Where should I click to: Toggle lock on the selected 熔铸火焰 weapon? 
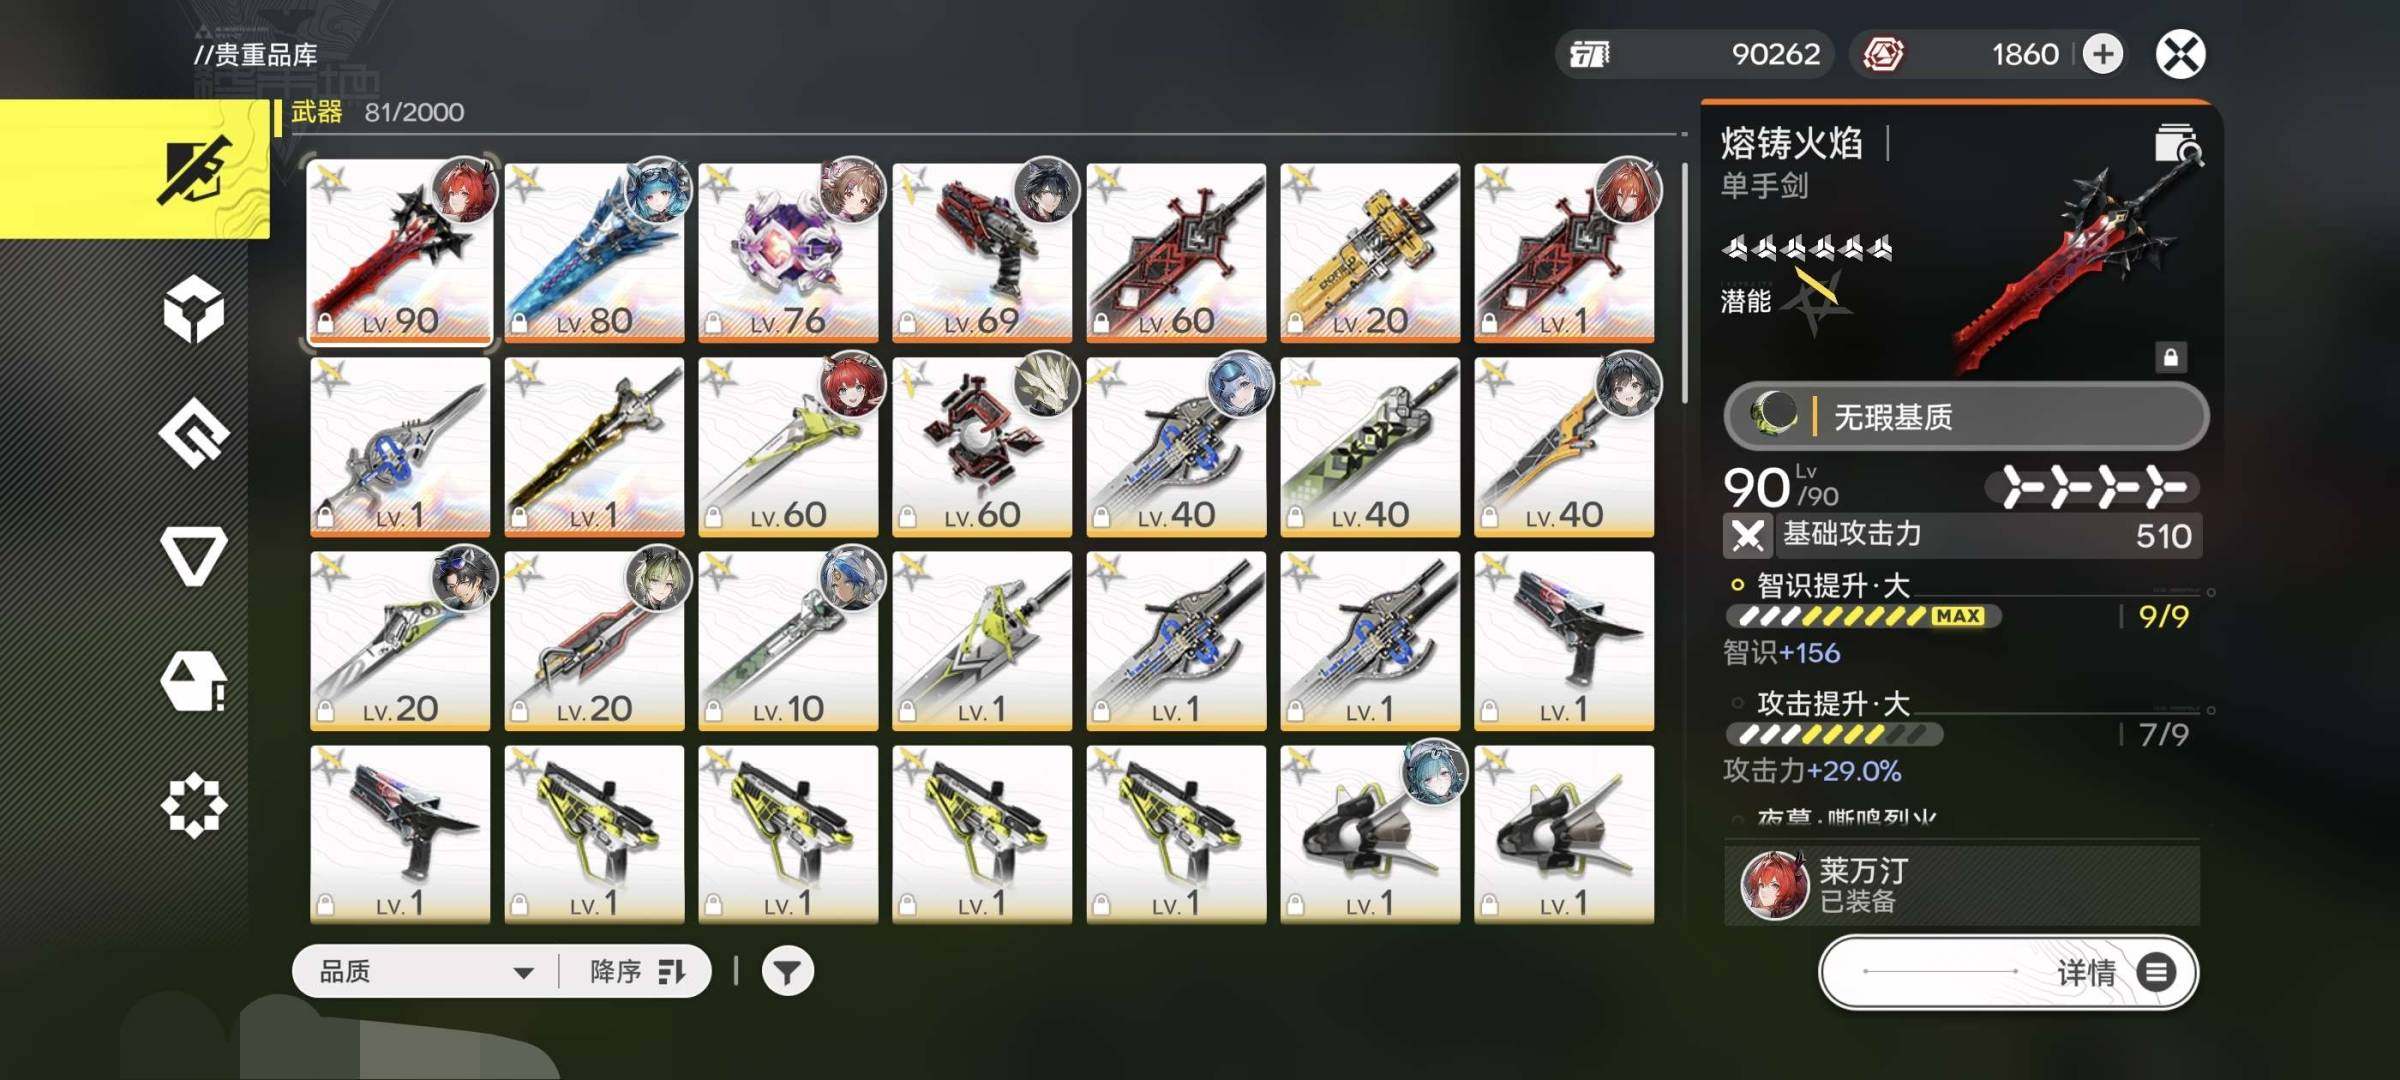coord(2170,358)
